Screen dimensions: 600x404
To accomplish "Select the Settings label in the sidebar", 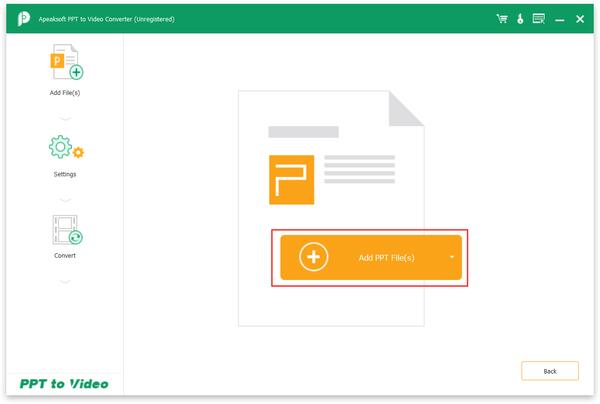I will [65, 174].
